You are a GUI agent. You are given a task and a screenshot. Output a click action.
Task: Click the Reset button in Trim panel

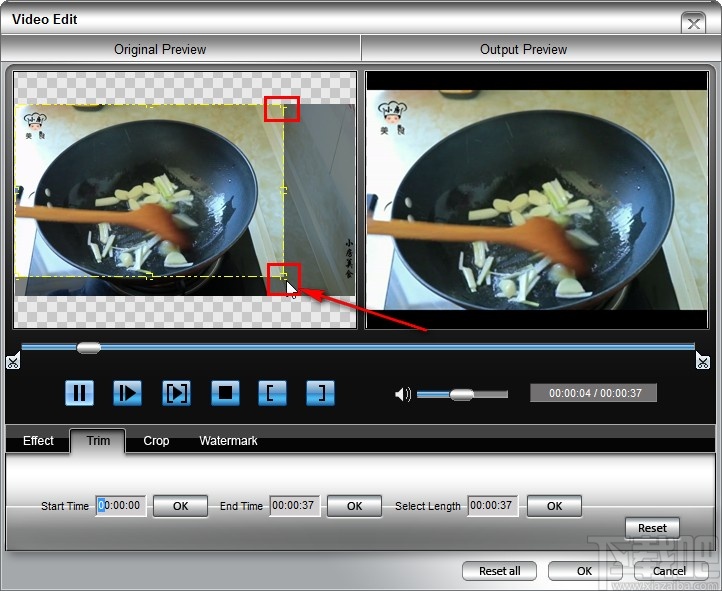point(652,528)
